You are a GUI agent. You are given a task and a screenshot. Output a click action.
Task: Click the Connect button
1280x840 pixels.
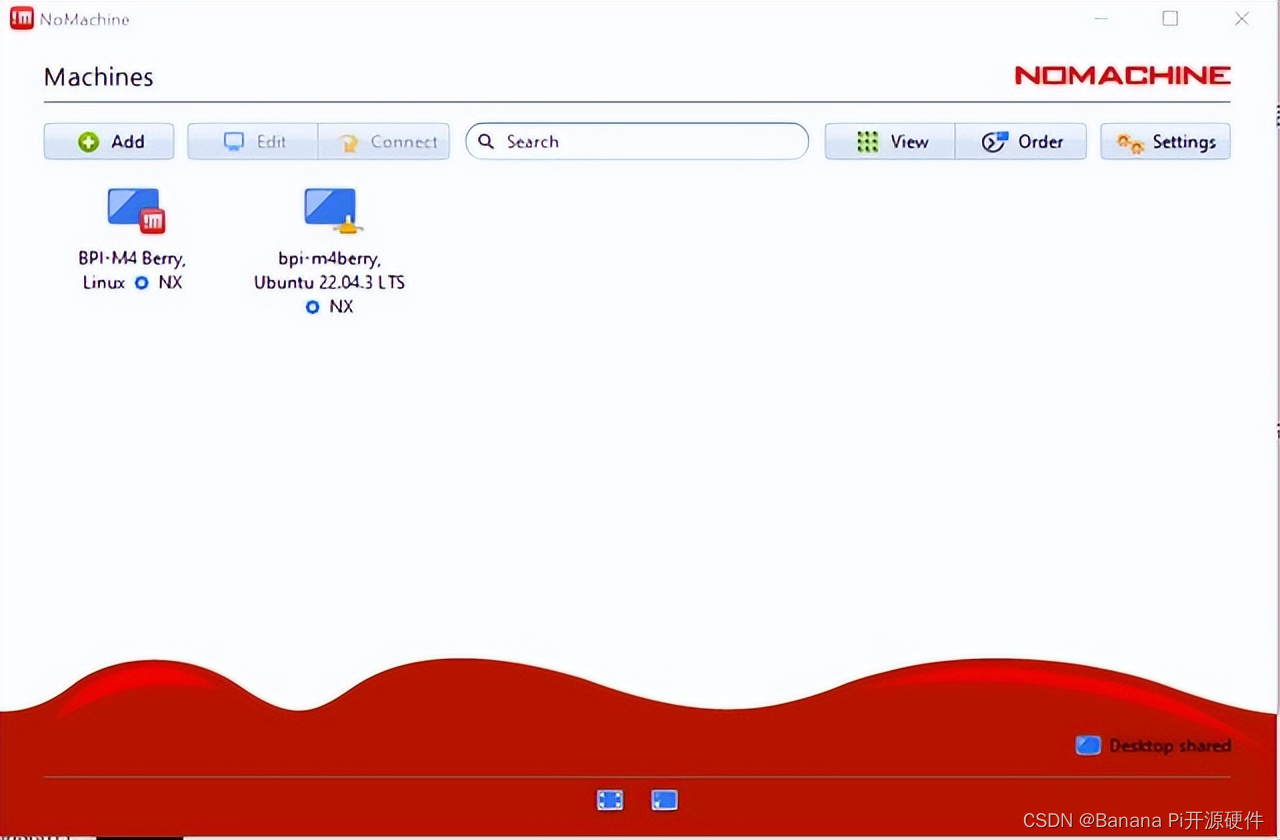point(384,142)
